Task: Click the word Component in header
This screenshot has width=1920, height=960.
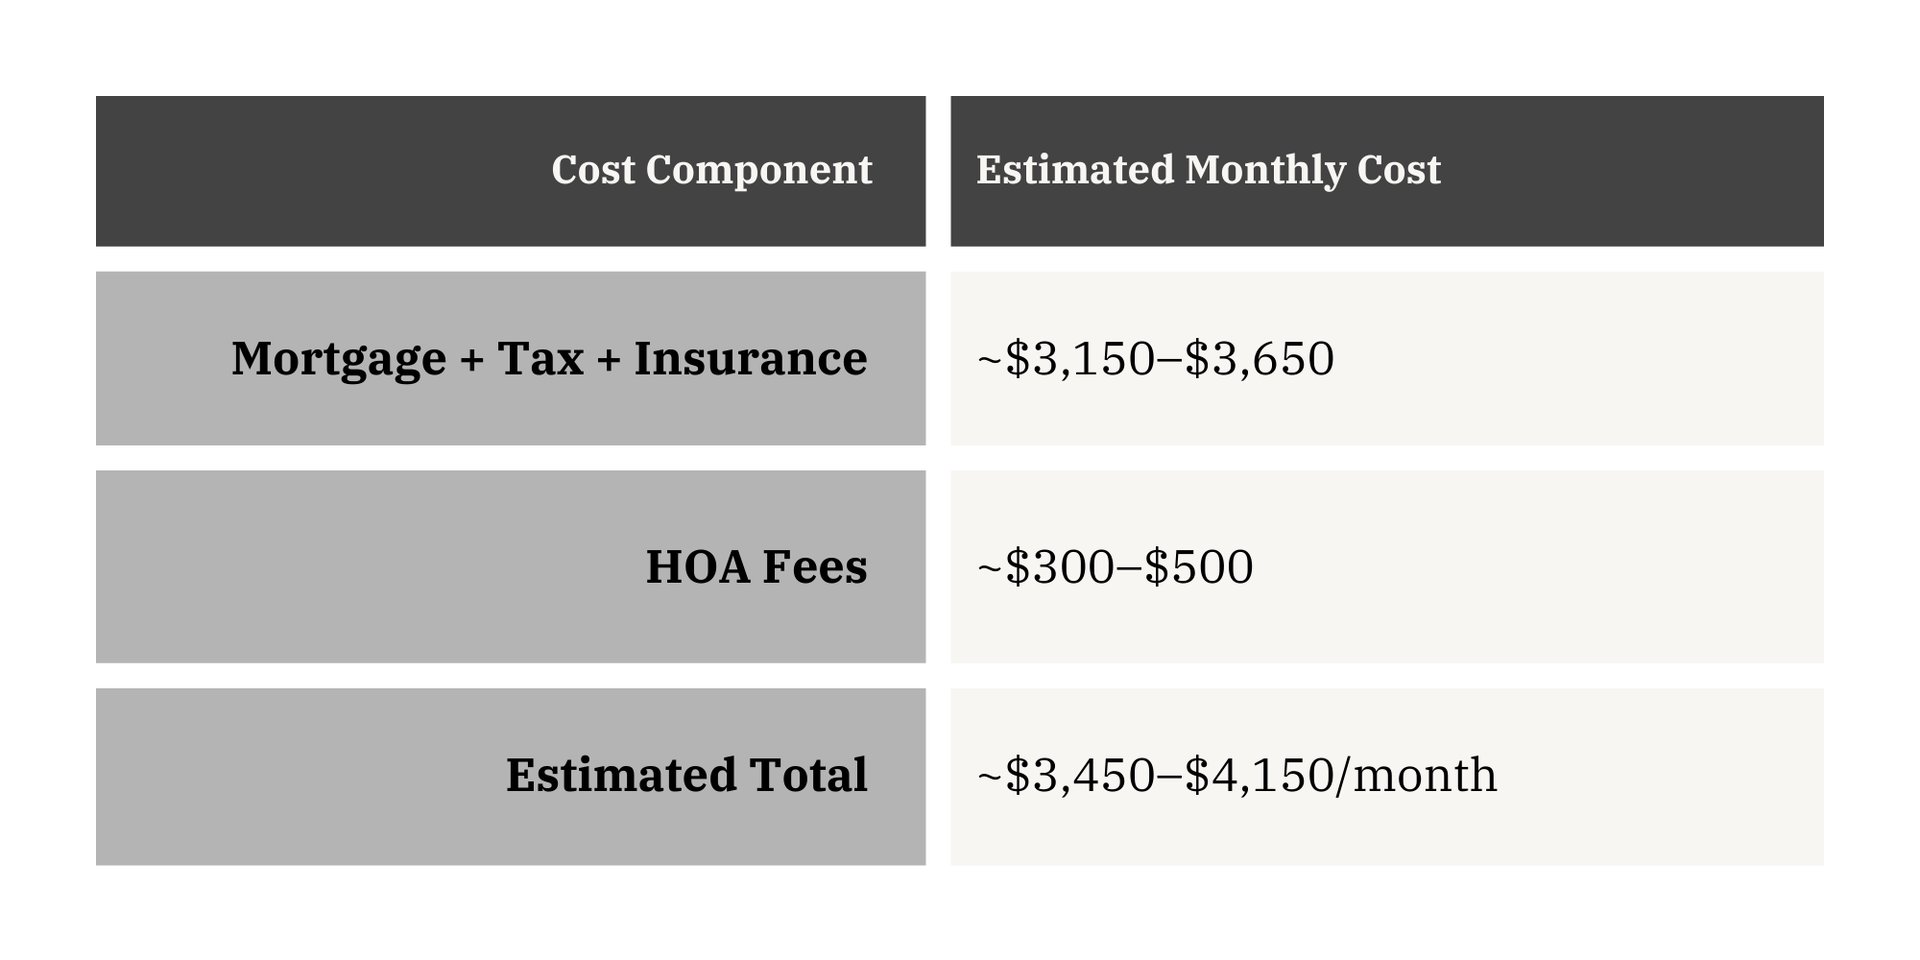Action: (758, 171)
